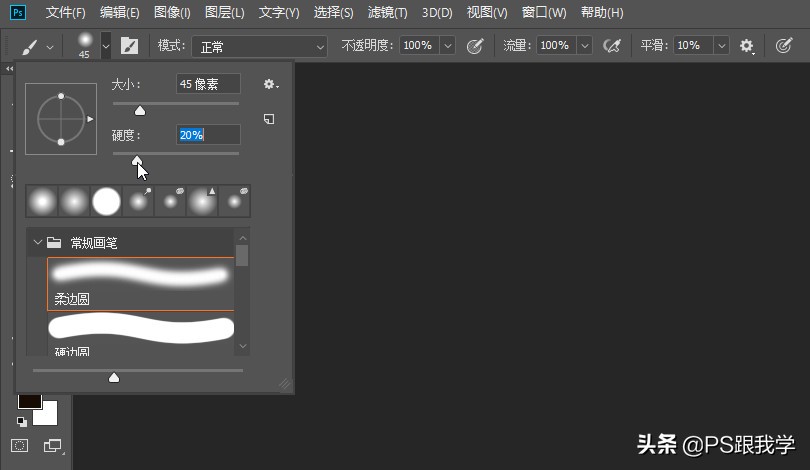Toggle the brush settings panel icon
Image resolution: width=810 pixels, height=470 pixels.
(130, 46)
